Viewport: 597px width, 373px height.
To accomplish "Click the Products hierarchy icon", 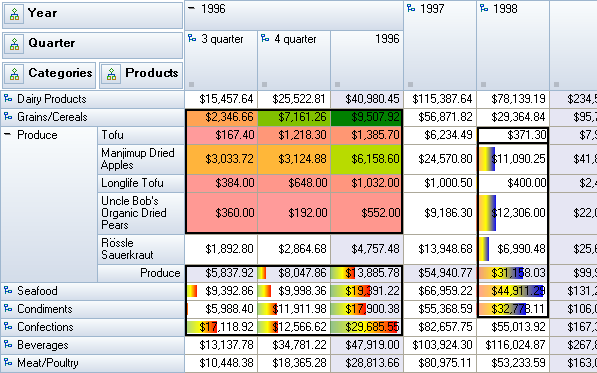I will click(x=111, y=74).
